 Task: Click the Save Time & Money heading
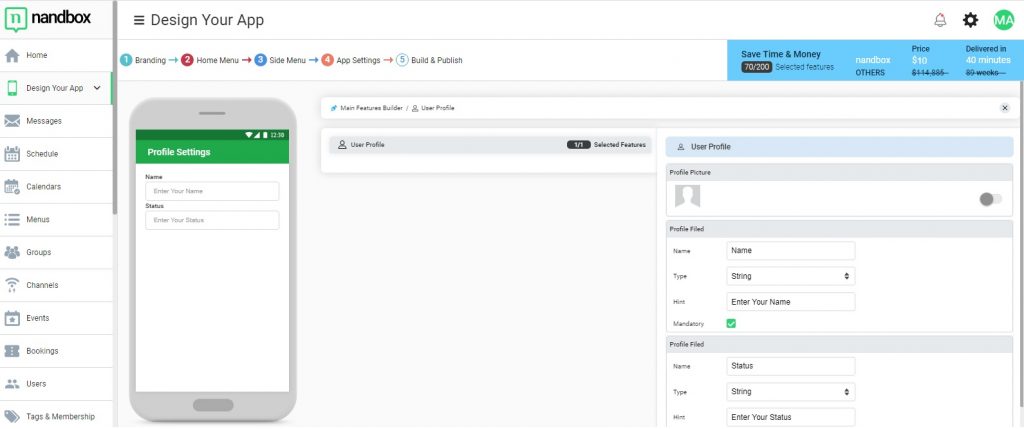click(780, 54)
